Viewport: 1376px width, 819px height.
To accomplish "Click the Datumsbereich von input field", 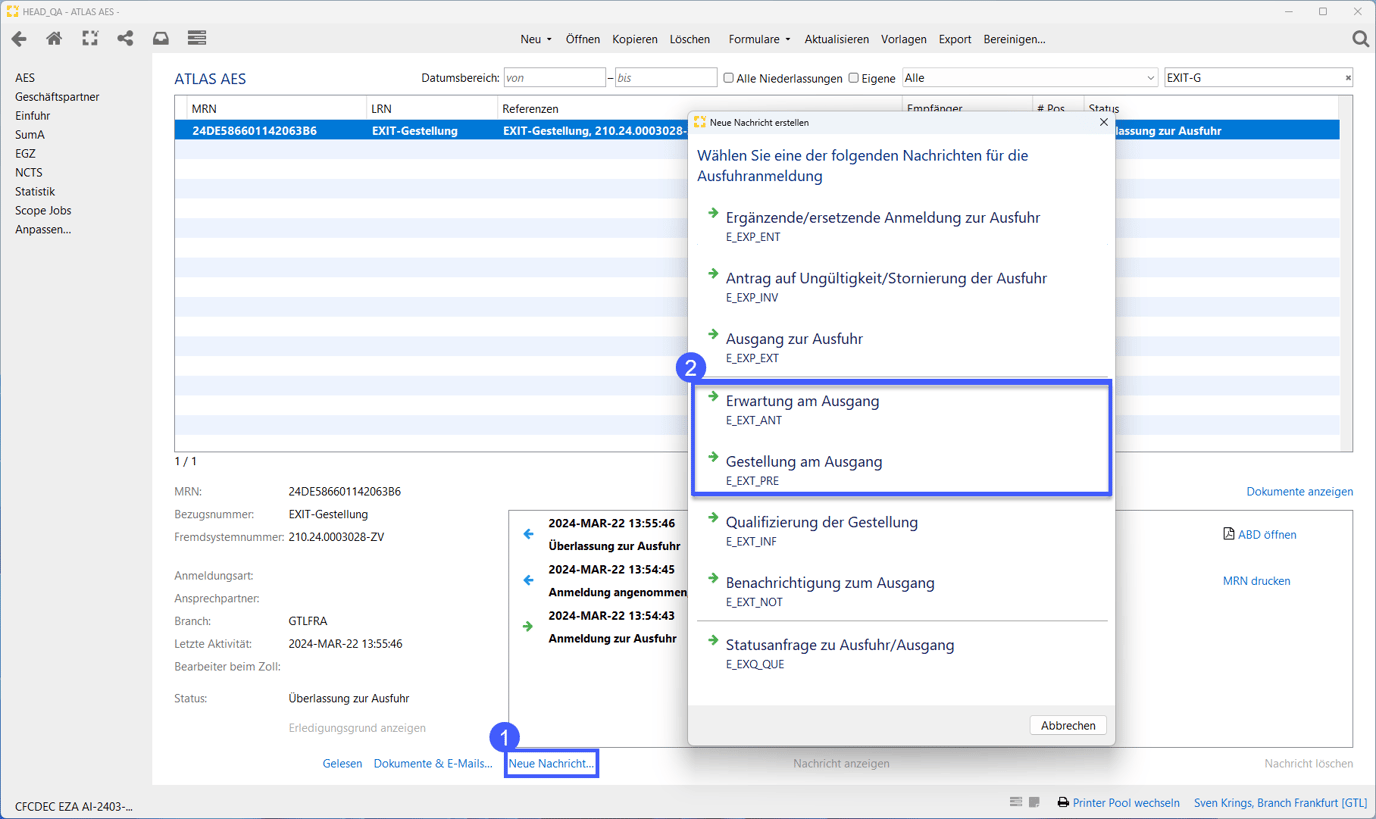I will [554, 78].
